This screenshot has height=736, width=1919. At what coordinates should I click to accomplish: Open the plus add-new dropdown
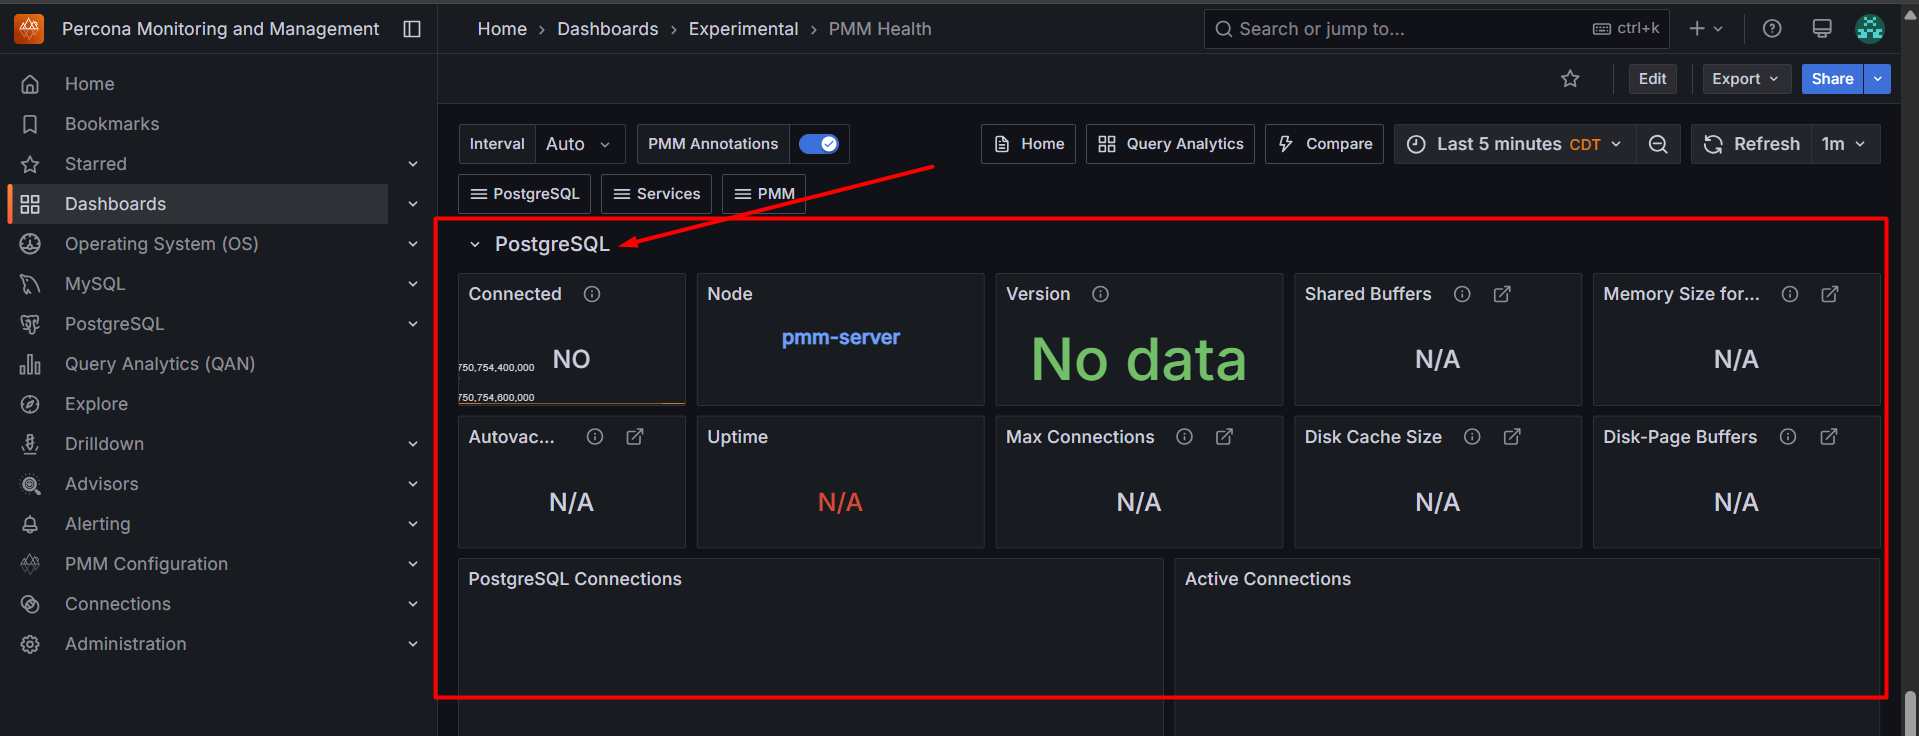(x=1705, y=29)
